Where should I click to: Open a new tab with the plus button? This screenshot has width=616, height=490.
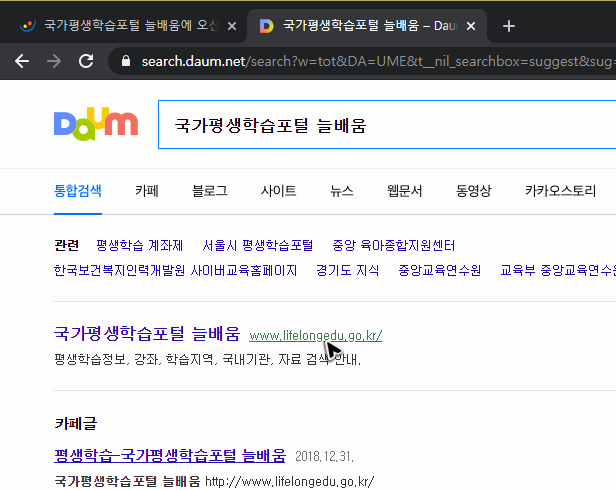coord(509,26)
